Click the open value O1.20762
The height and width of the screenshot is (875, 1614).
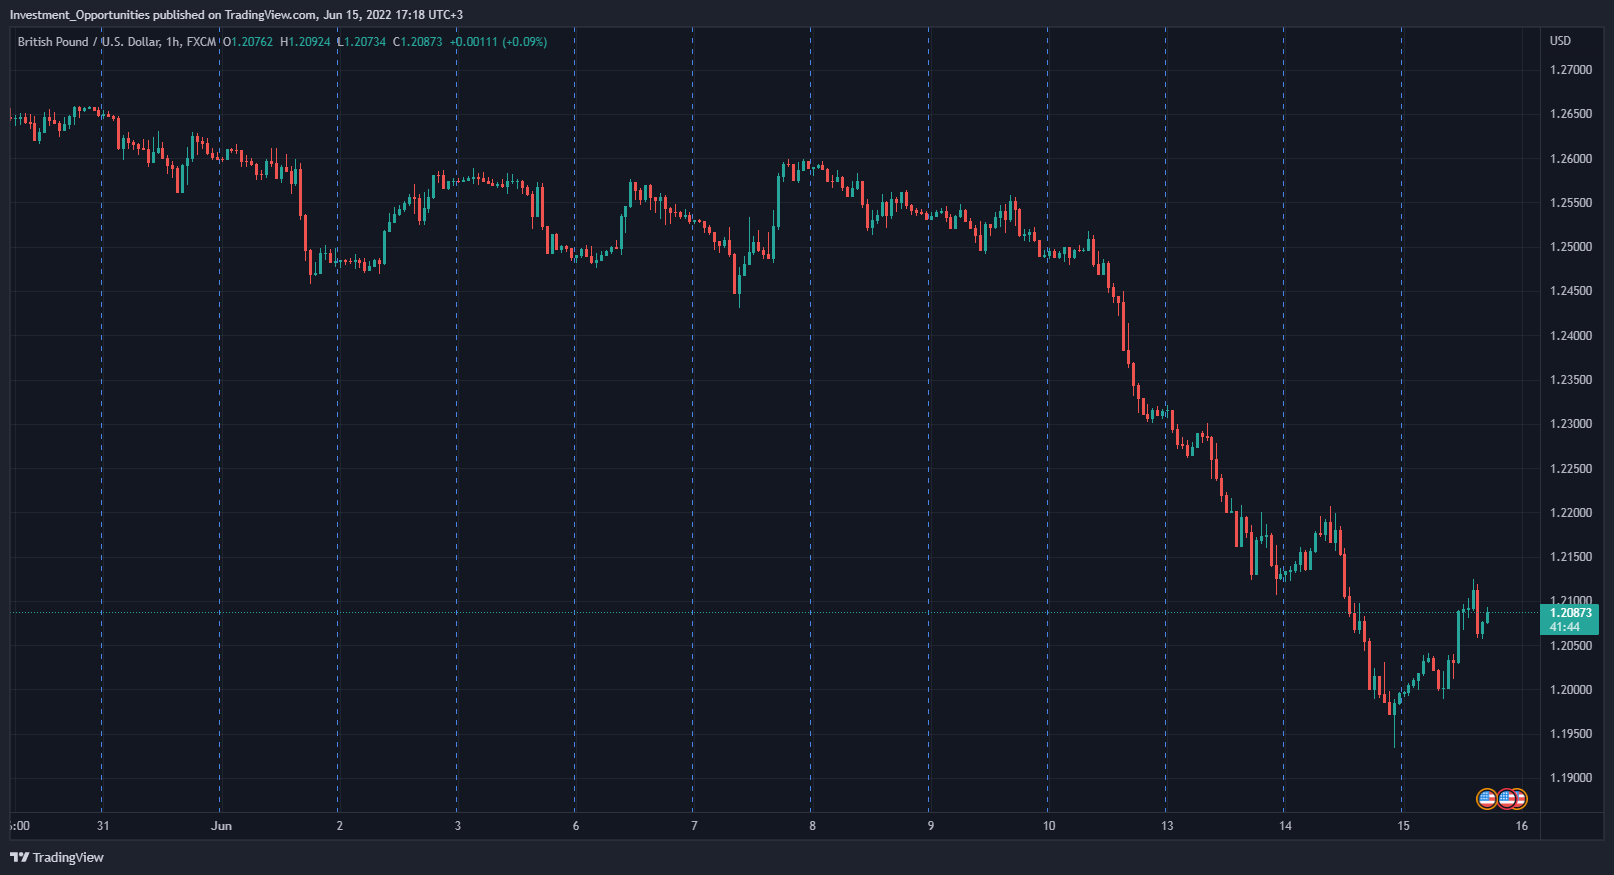click(x=247, y=42)
